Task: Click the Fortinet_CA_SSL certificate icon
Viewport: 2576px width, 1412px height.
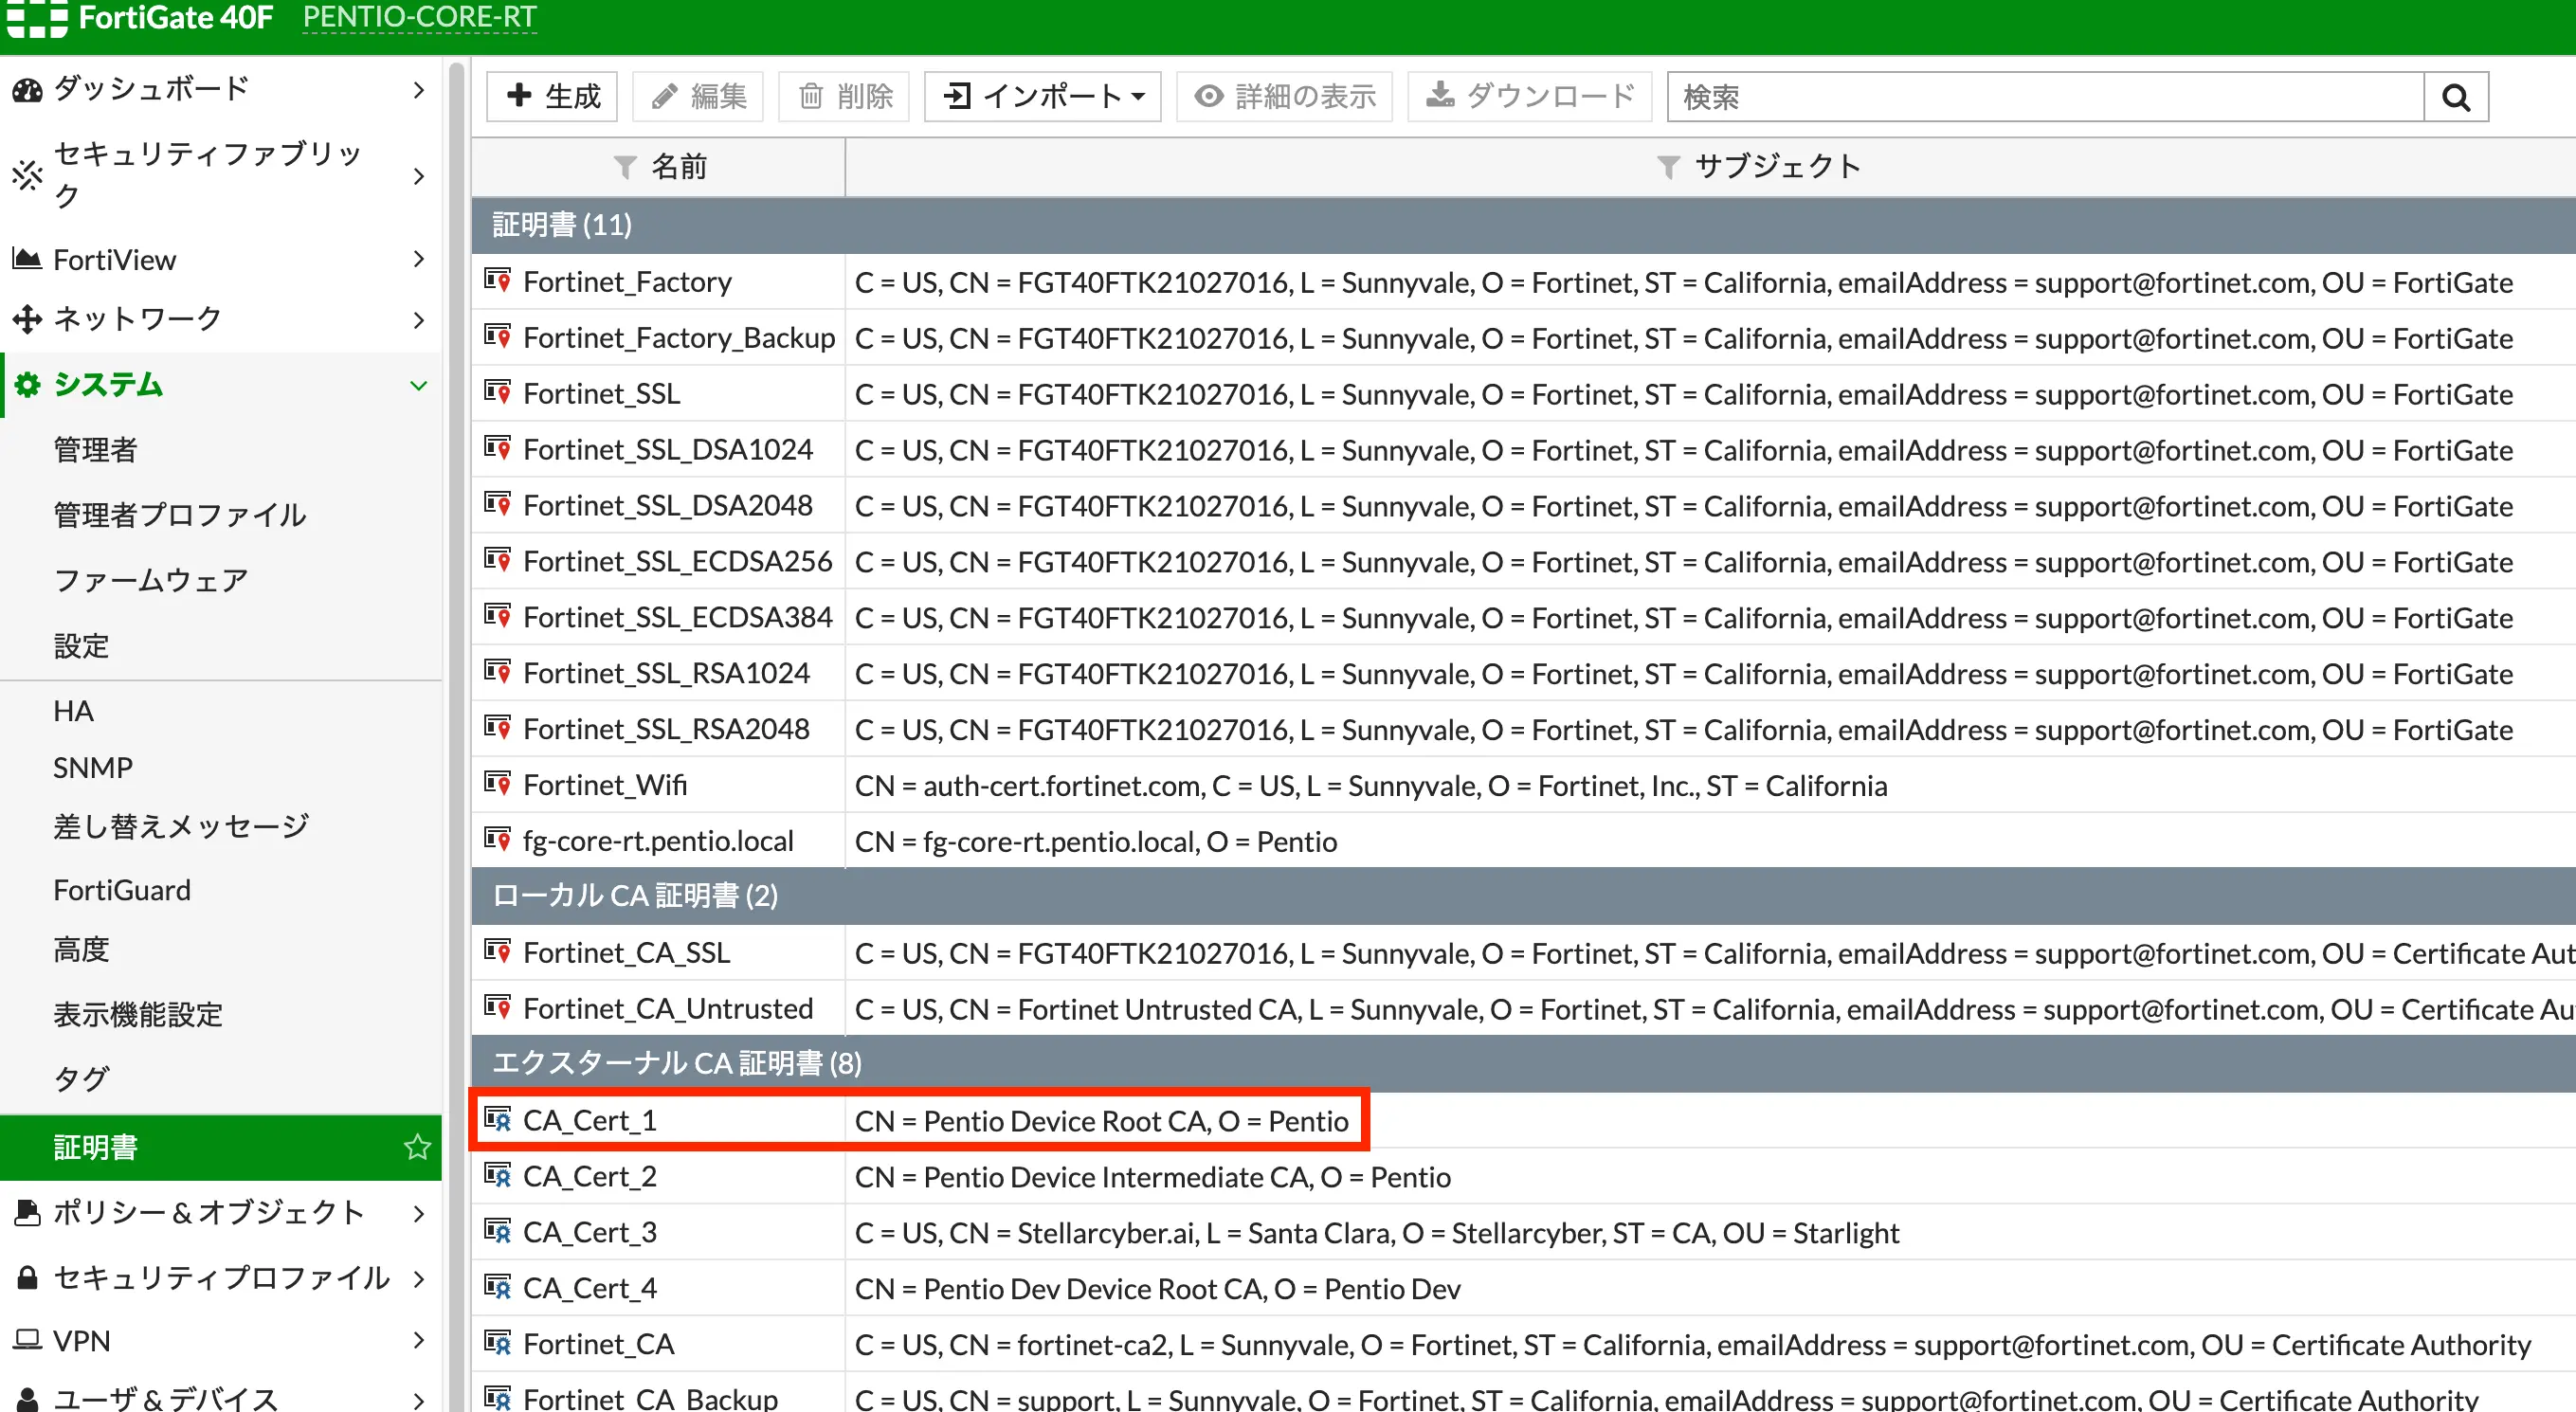Action: tap(497, 952)
